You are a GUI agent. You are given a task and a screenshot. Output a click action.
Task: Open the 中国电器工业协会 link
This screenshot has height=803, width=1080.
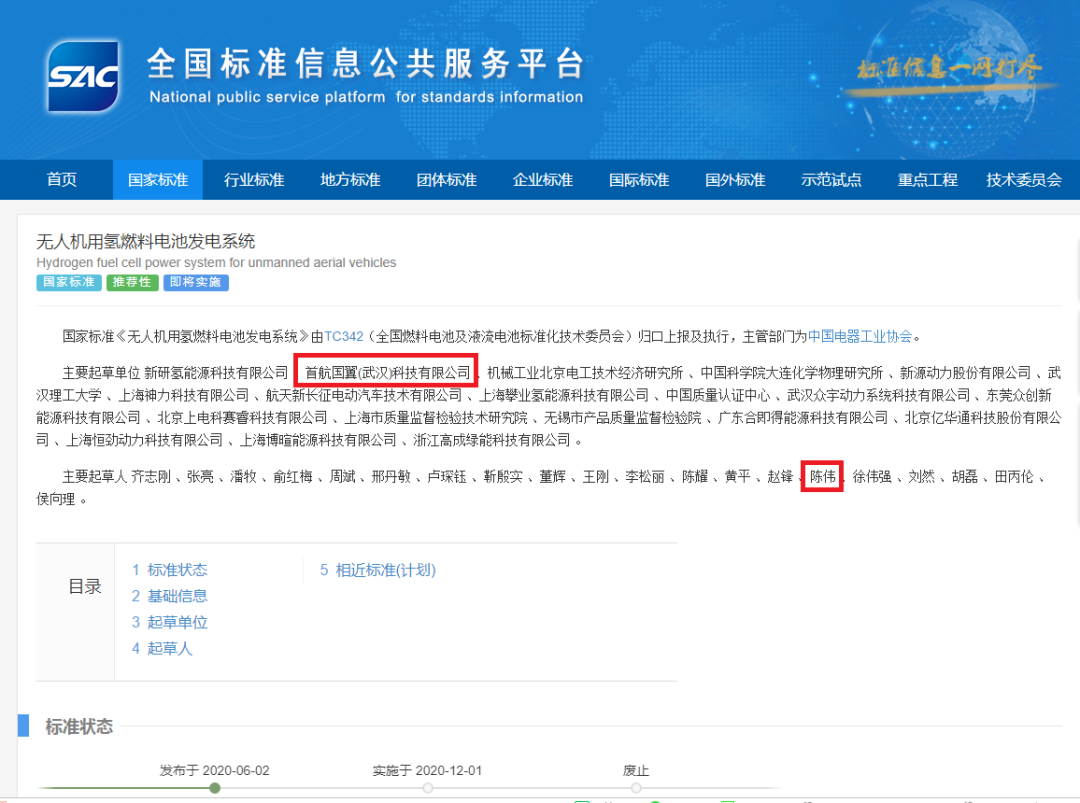pyautogui.click(x=860, y=336)
